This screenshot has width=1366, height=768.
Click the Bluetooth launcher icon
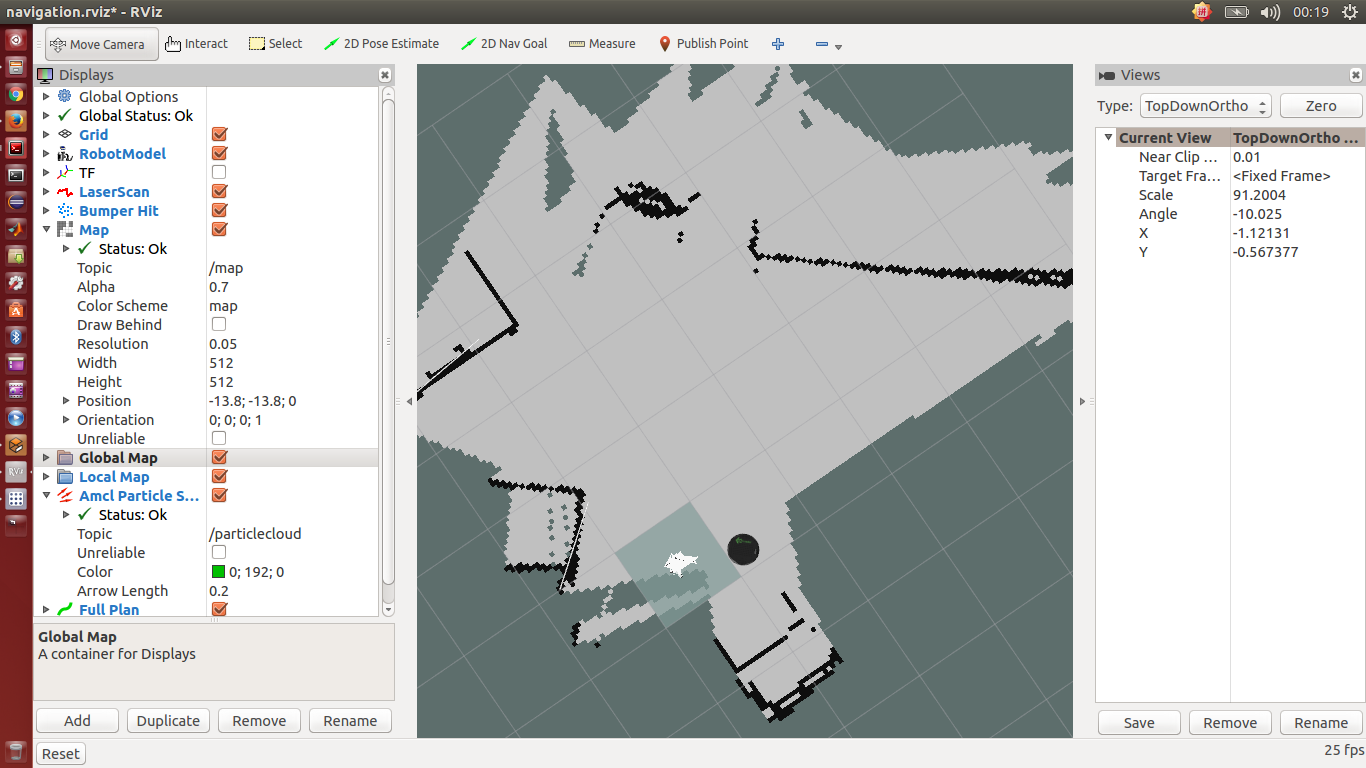coord(16,337)
